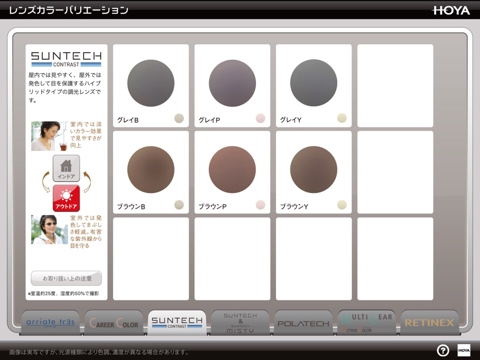Select the Suntech Contrast tab
Viewport: 480px width, 360px height.
point(177,322)
